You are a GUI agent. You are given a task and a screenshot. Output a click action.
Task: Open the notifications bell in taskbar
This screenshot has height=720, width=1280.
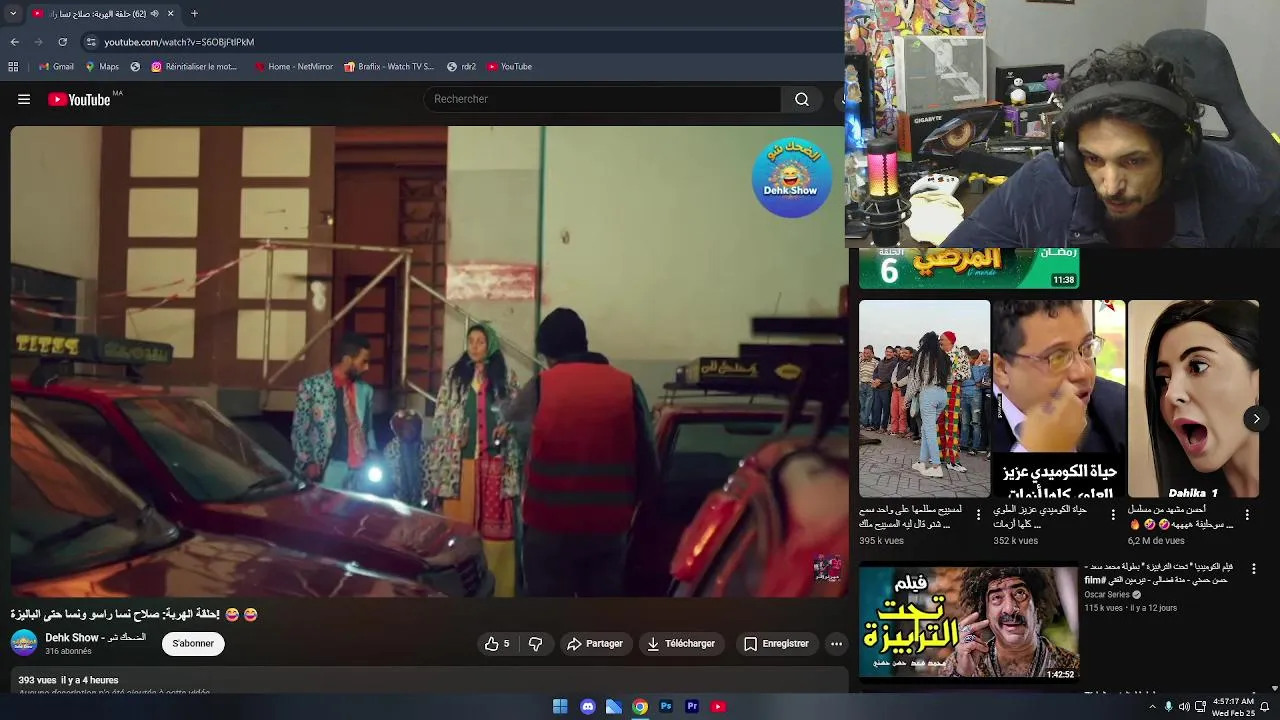pyautogui.click(x=1265, y=707)
